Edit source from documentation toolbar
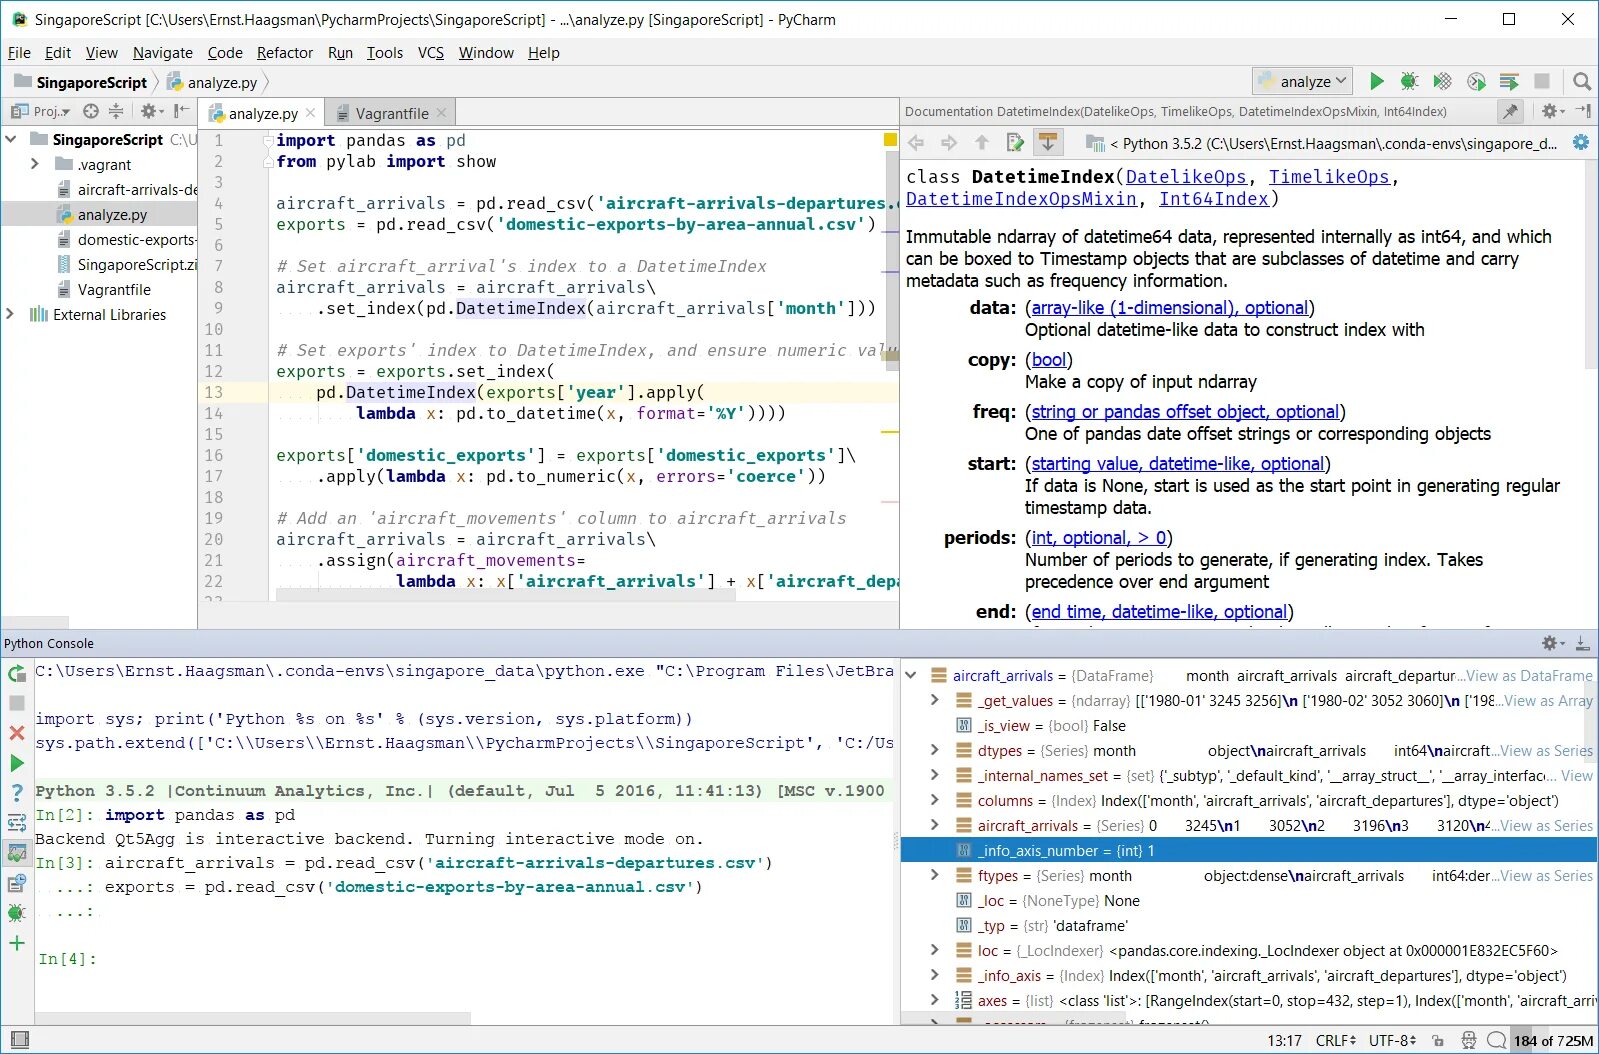This screenshot has width=1599, height=1054. click(1015, 143)
